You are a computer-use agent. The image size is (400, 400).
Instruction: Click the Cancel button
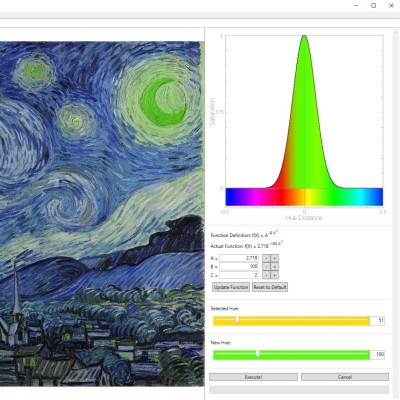tap(345, 377)
